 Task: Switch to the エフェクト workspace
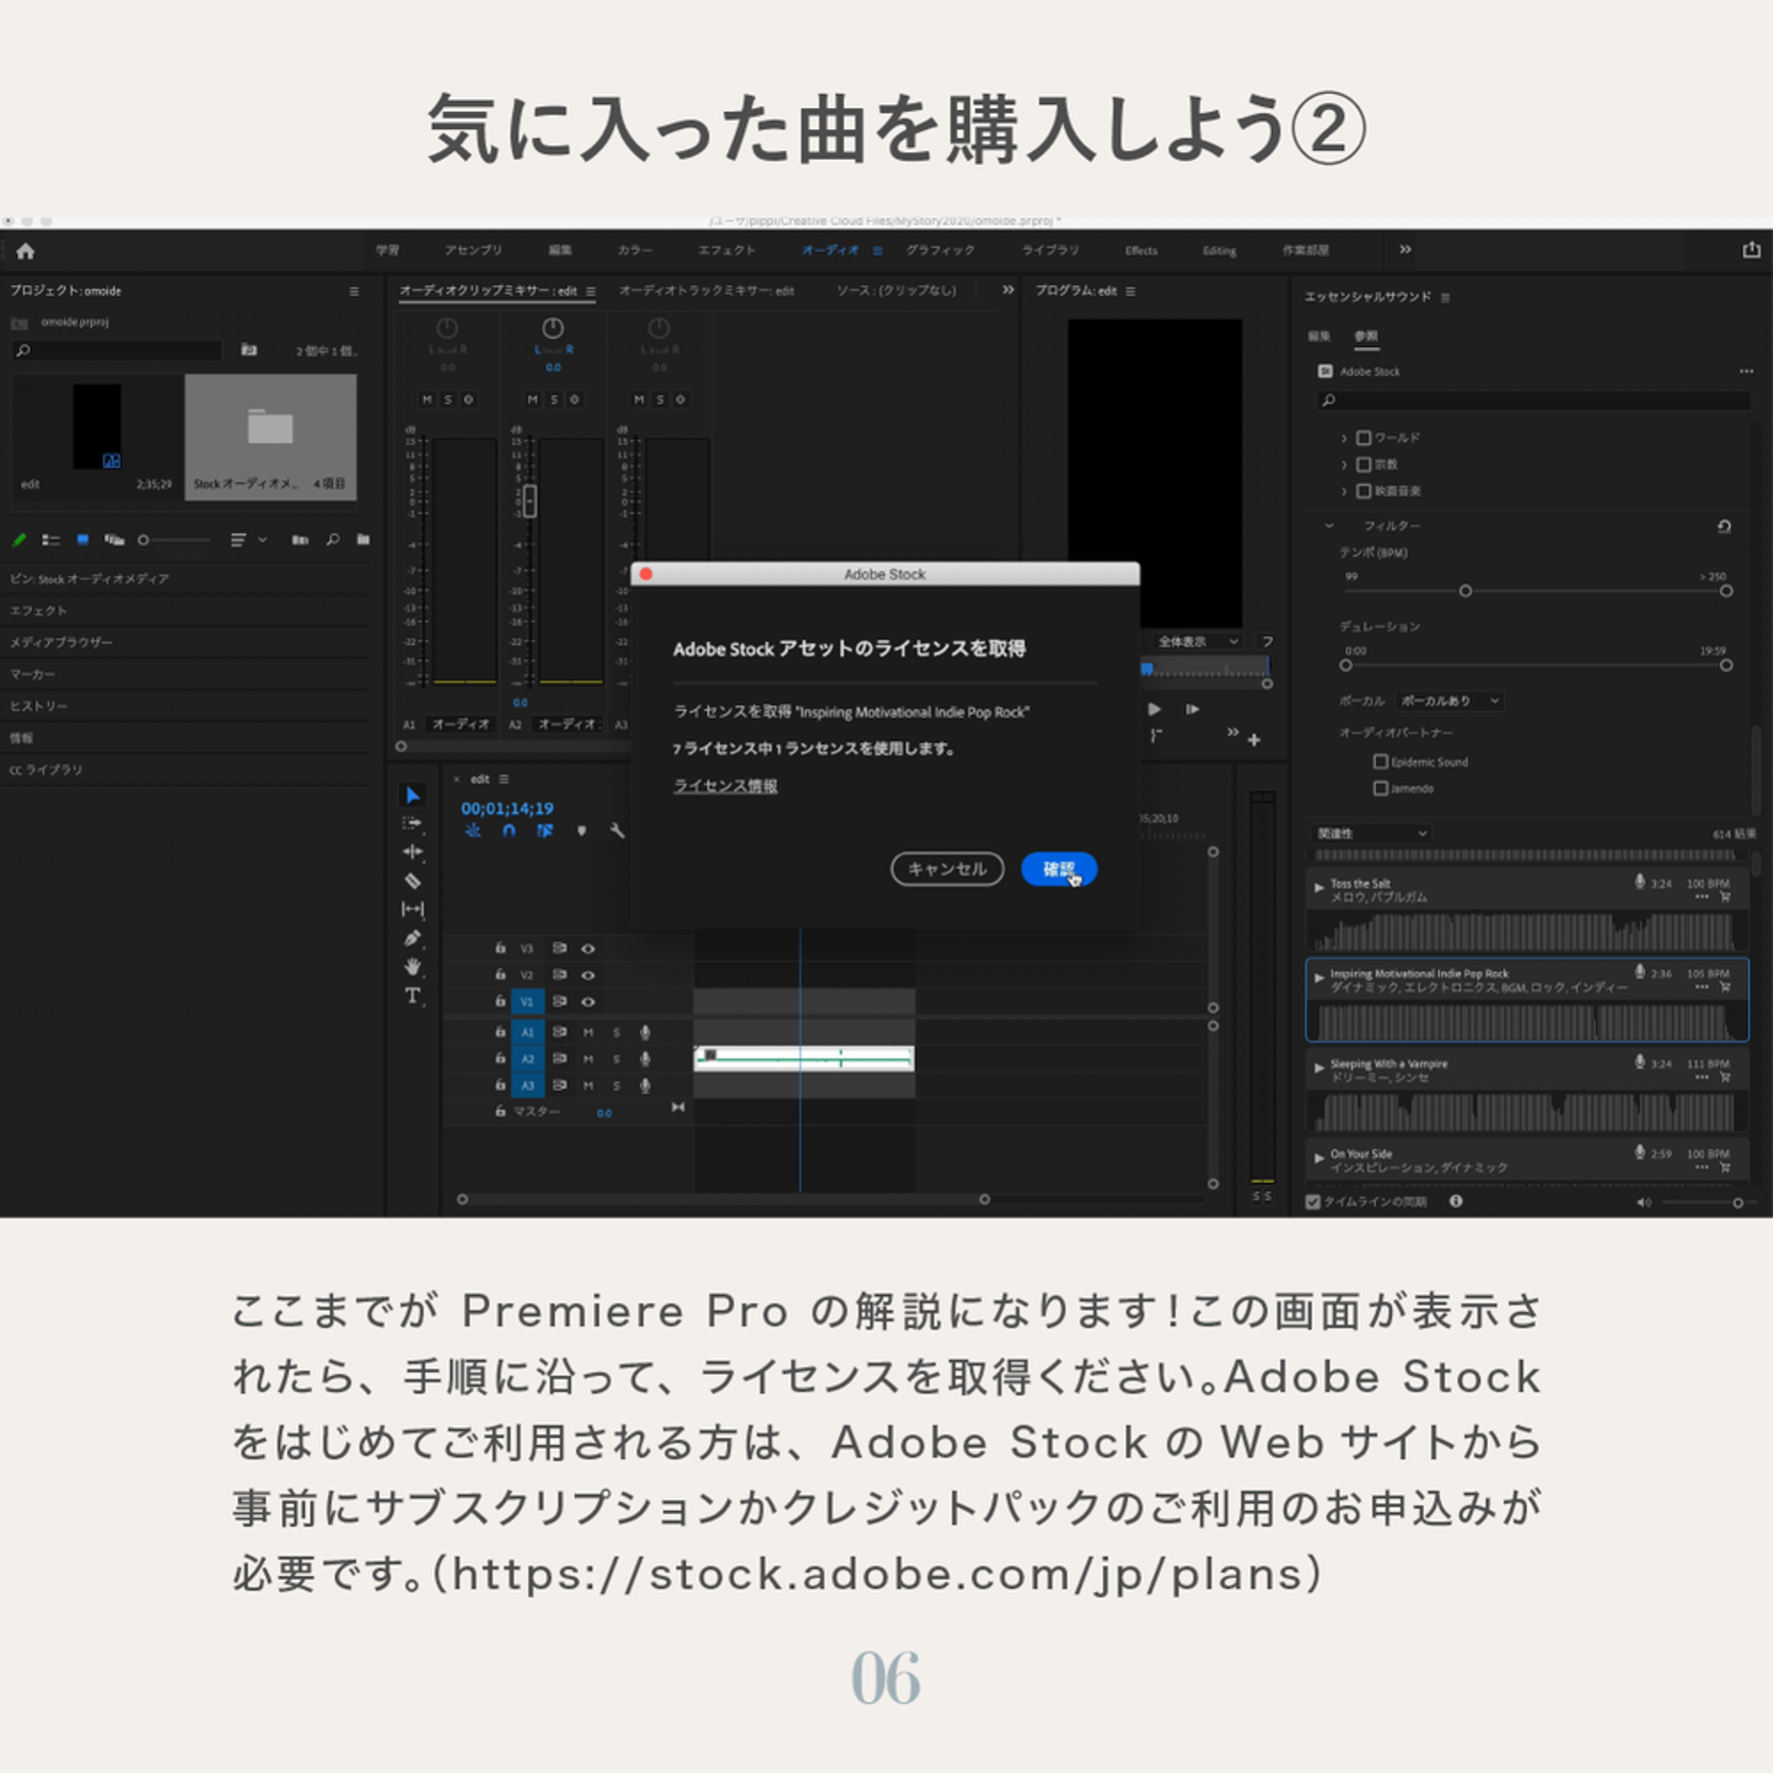click(x=729, y=251)
